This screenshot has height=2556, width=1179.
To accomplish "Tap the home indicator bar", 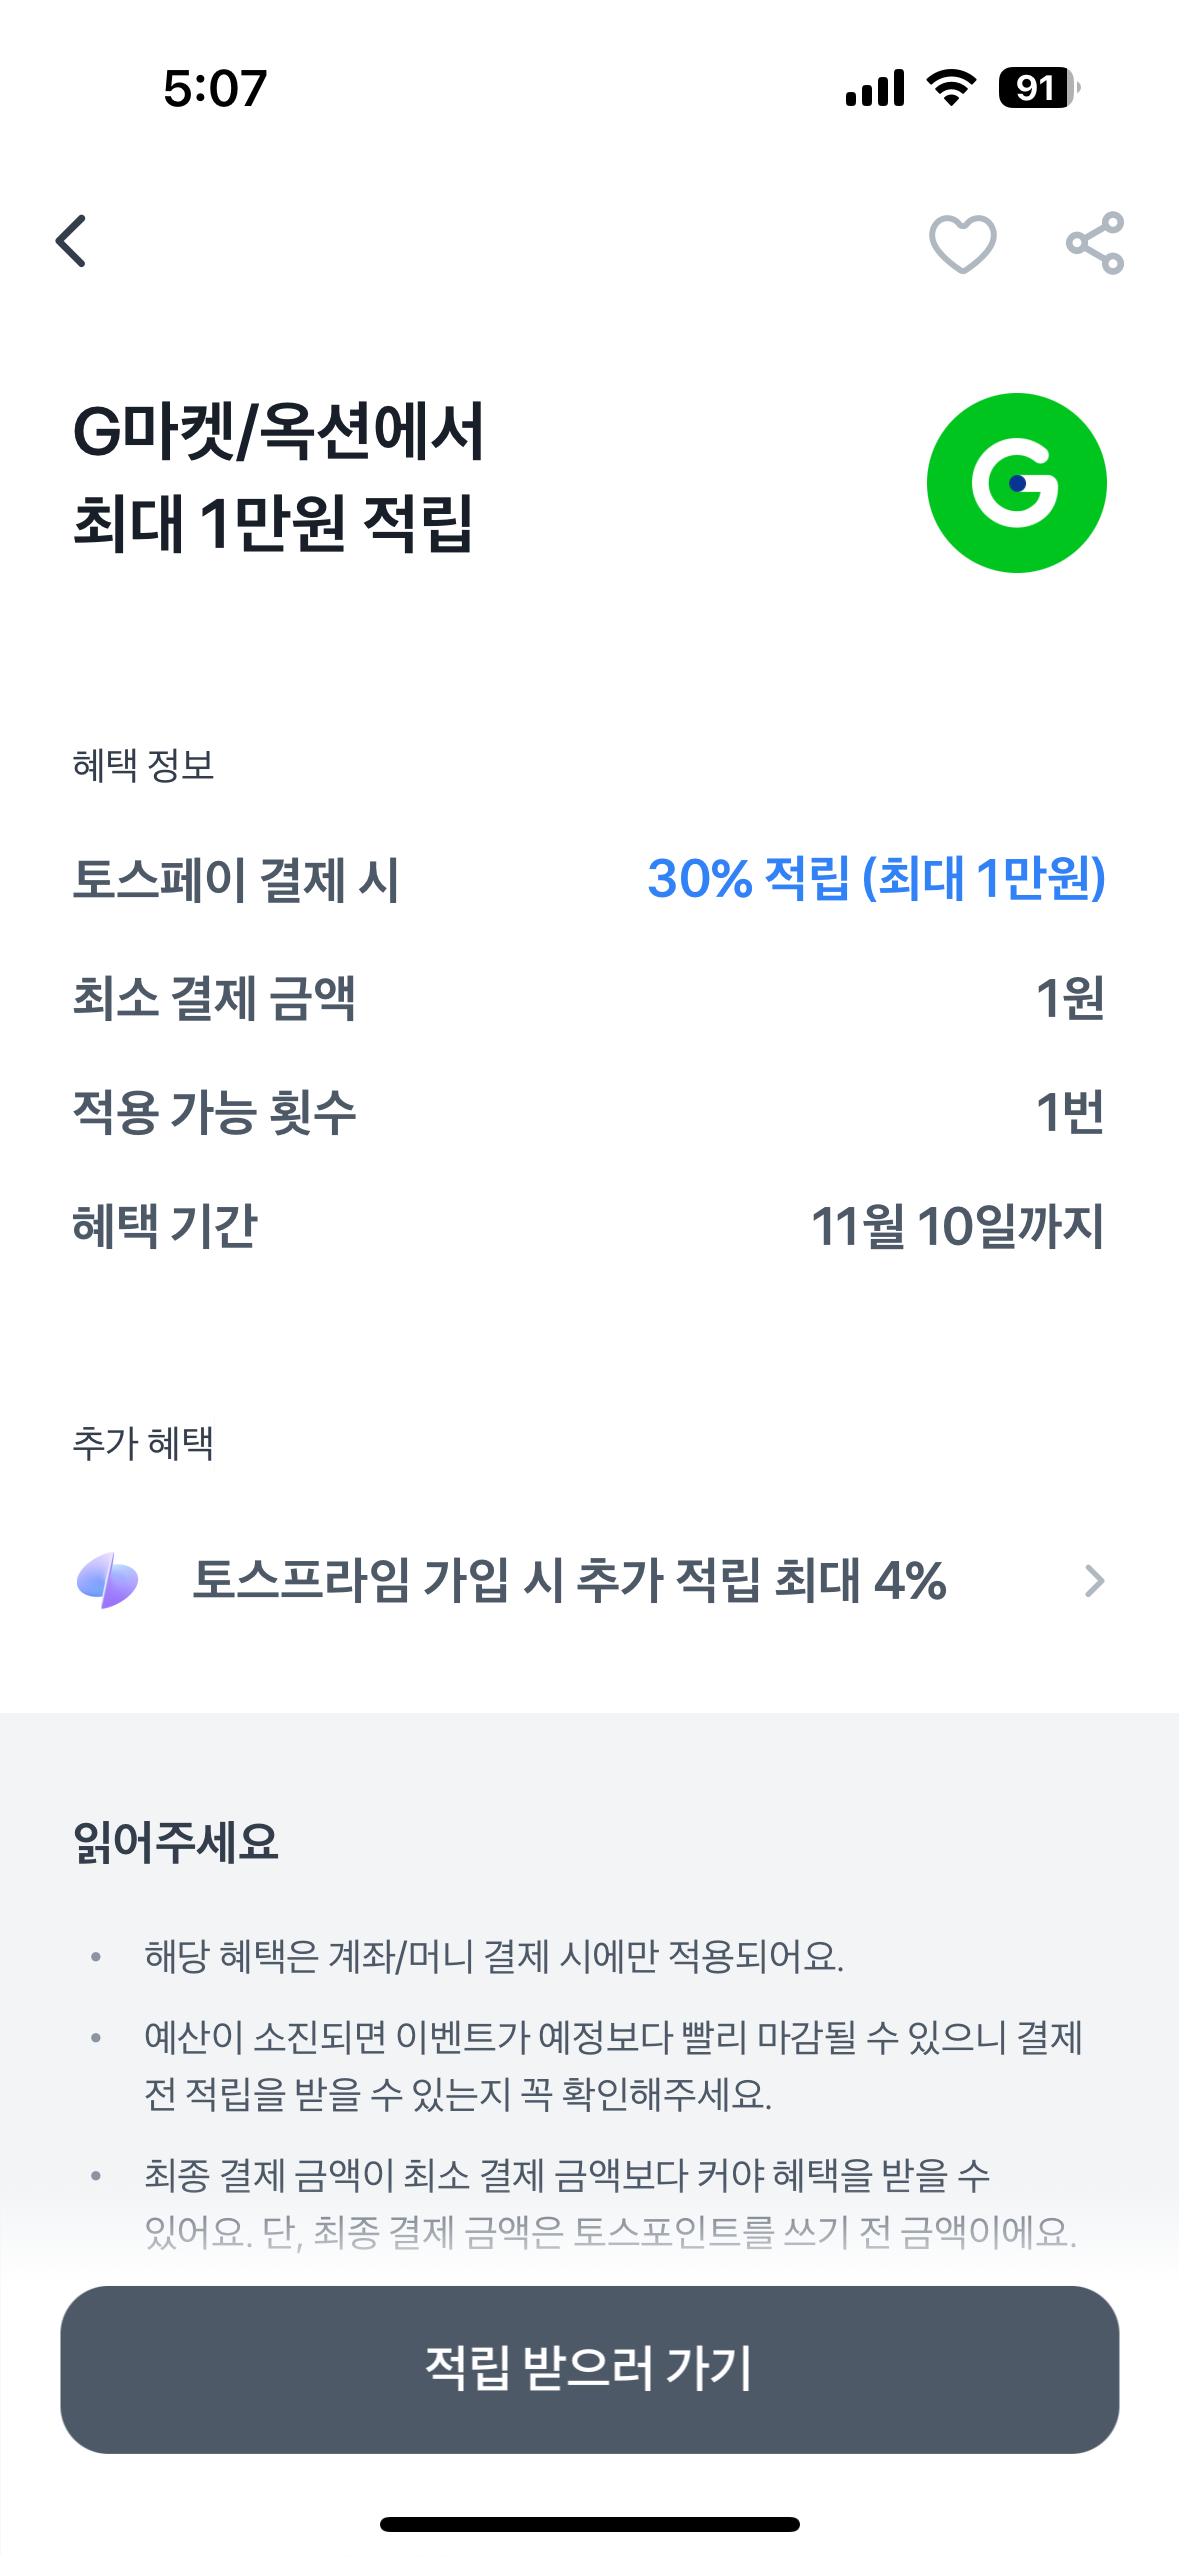I will 589,2524.
